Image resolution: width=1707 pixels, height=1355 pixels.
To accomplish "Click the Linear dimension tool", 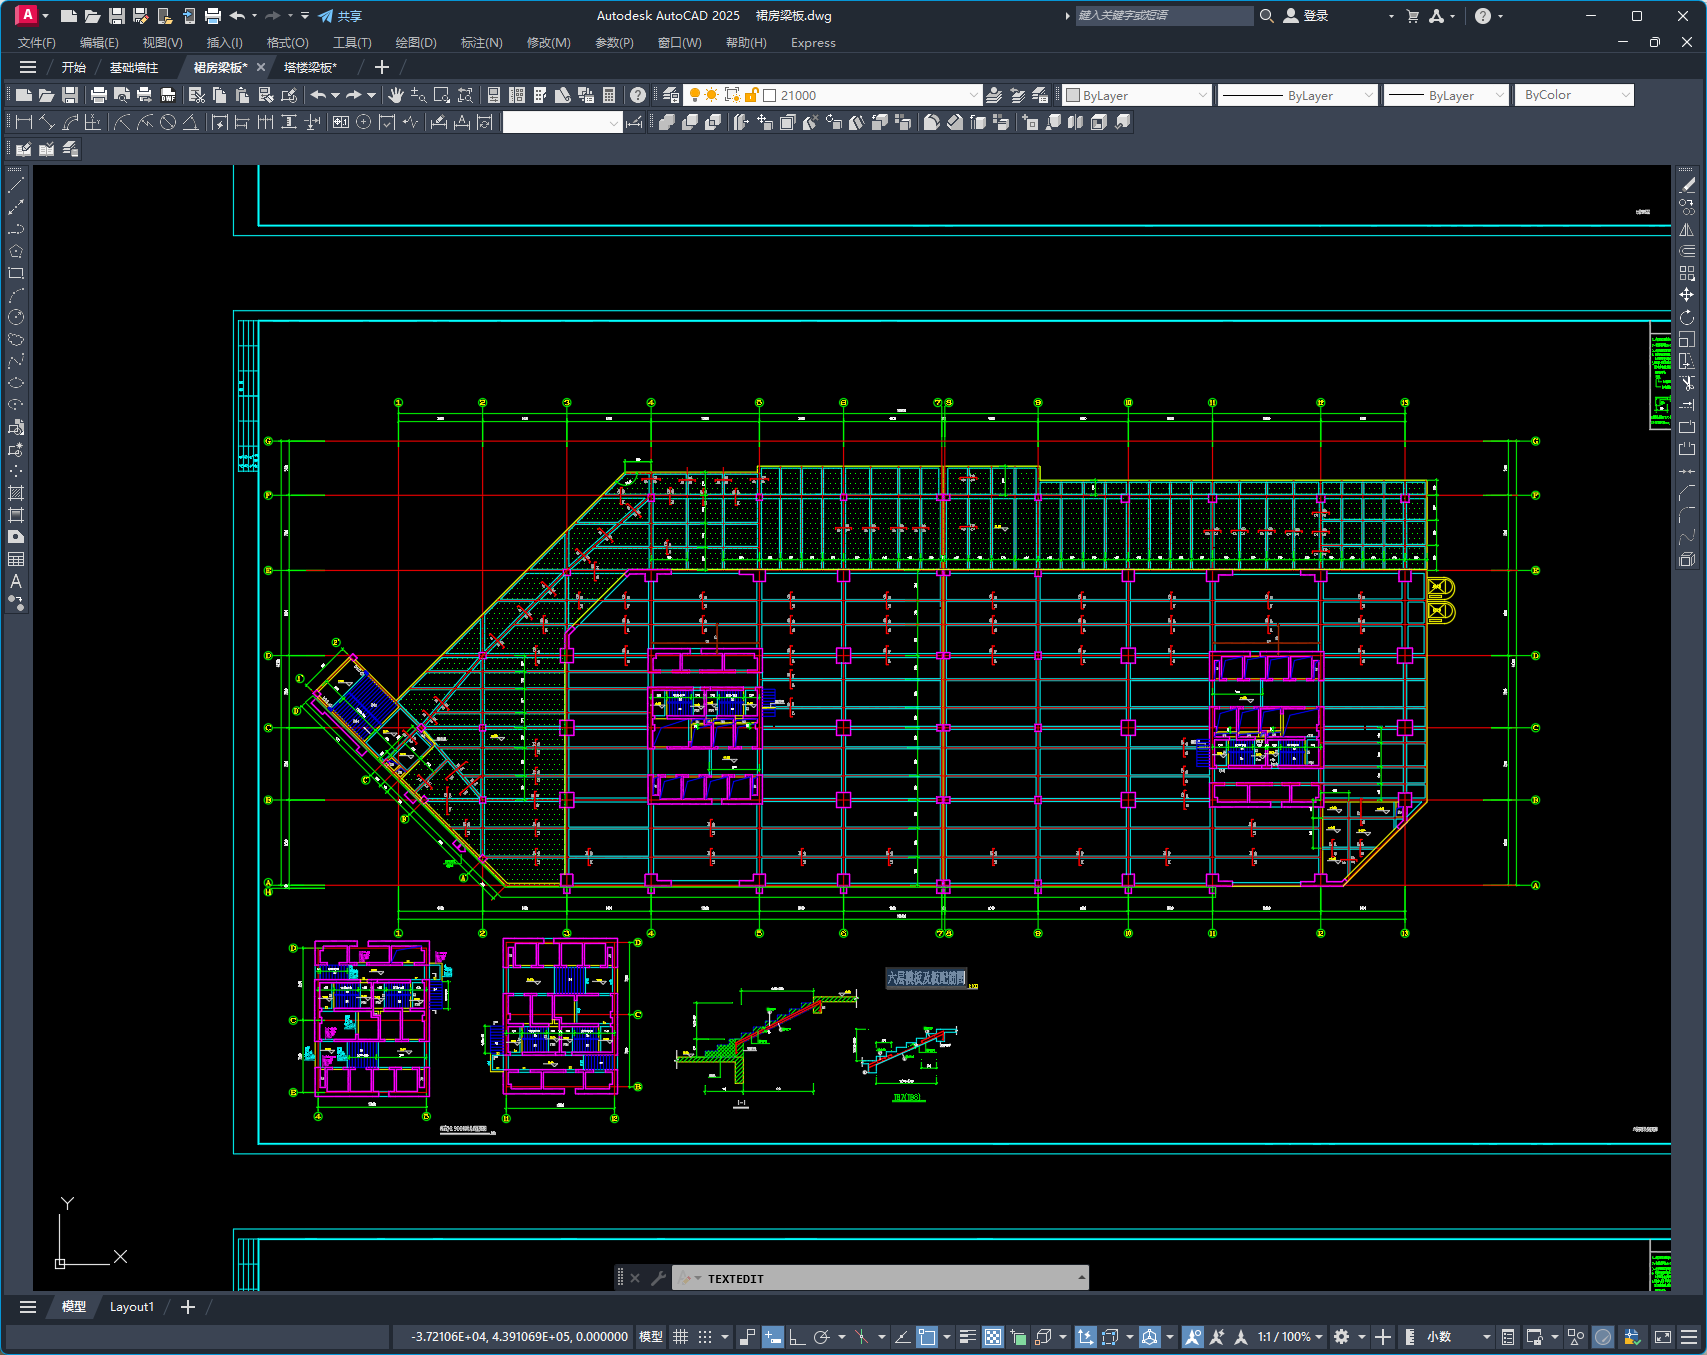I will [x=22, y=122].
